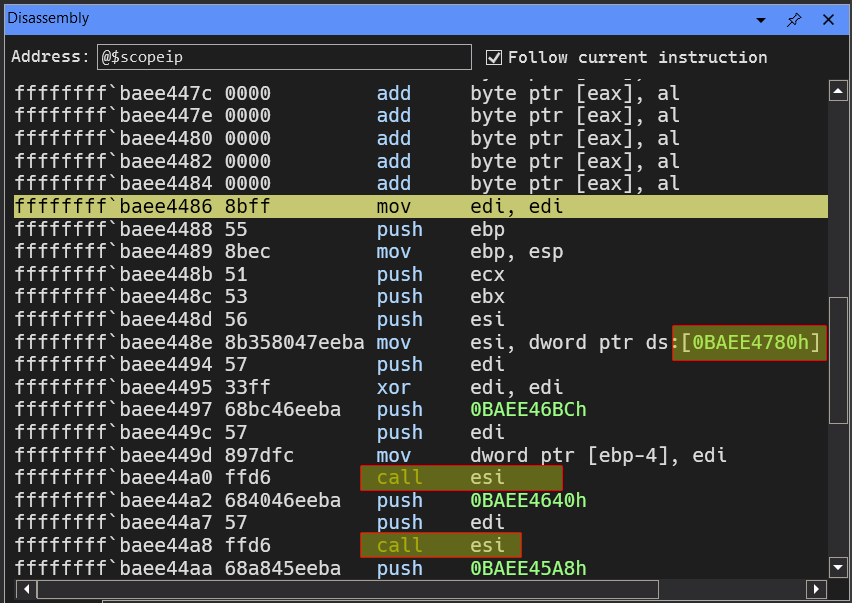This screenshot has width=852, height=603.
Task: Toggle the Follow current instruction checkbox
Action: [x=494, y=57]
